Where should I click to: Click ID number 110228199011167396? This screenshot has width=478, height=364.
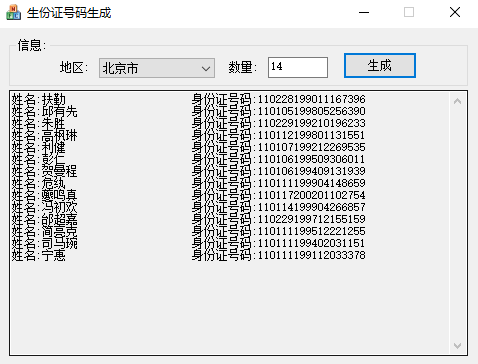311,99
